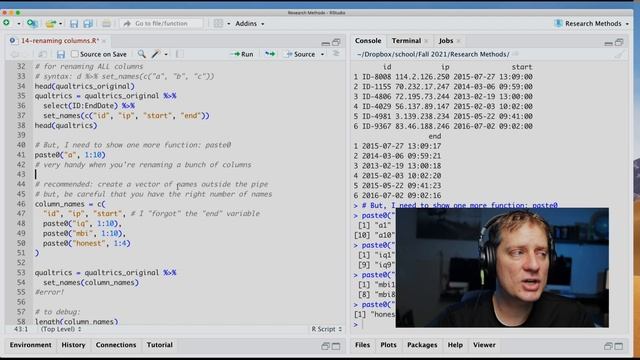Switch to the Console tab

(x=368, y=41)
